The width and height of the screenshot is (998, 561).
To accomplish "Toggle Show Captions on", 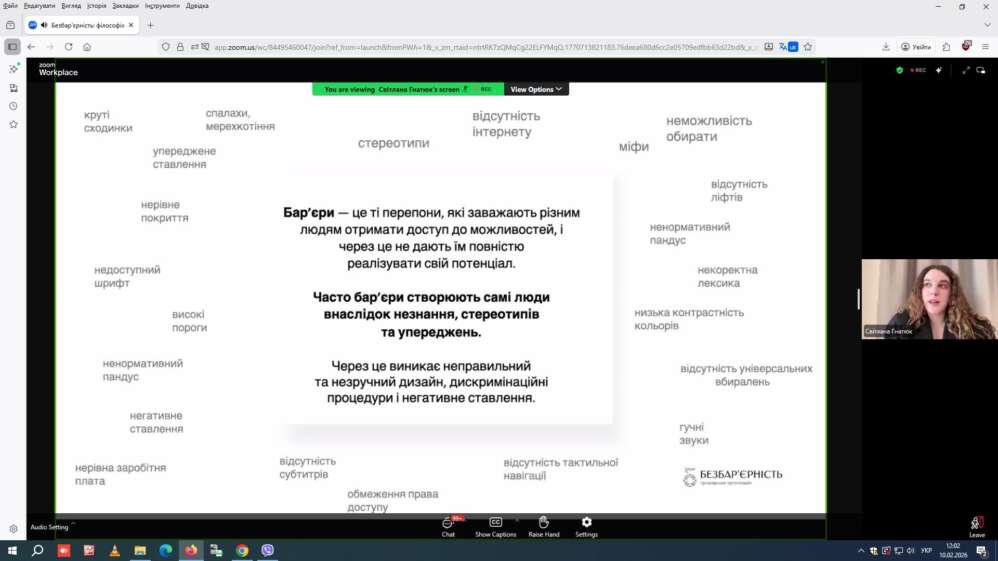I will click(x=495, y=525).
